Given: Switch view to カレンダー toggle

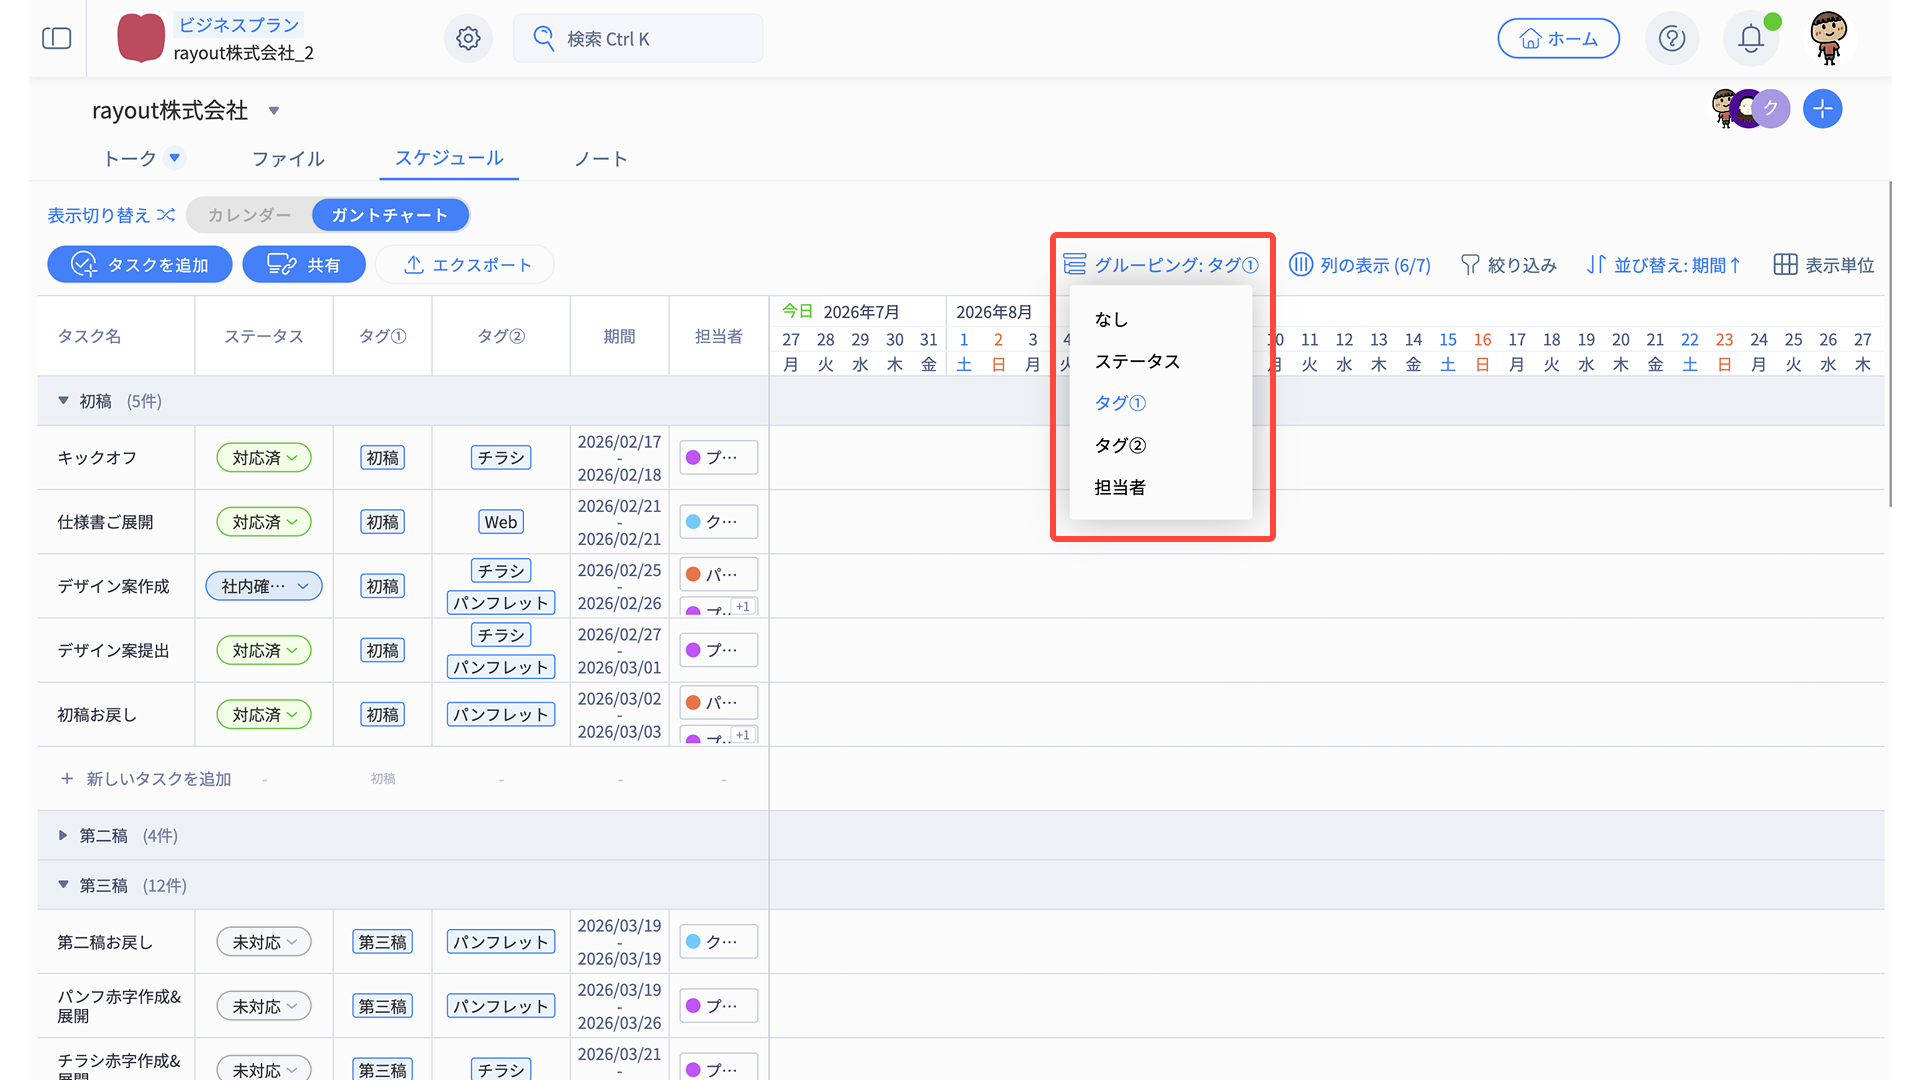Looking at the screenshot, I should [249, 215].
